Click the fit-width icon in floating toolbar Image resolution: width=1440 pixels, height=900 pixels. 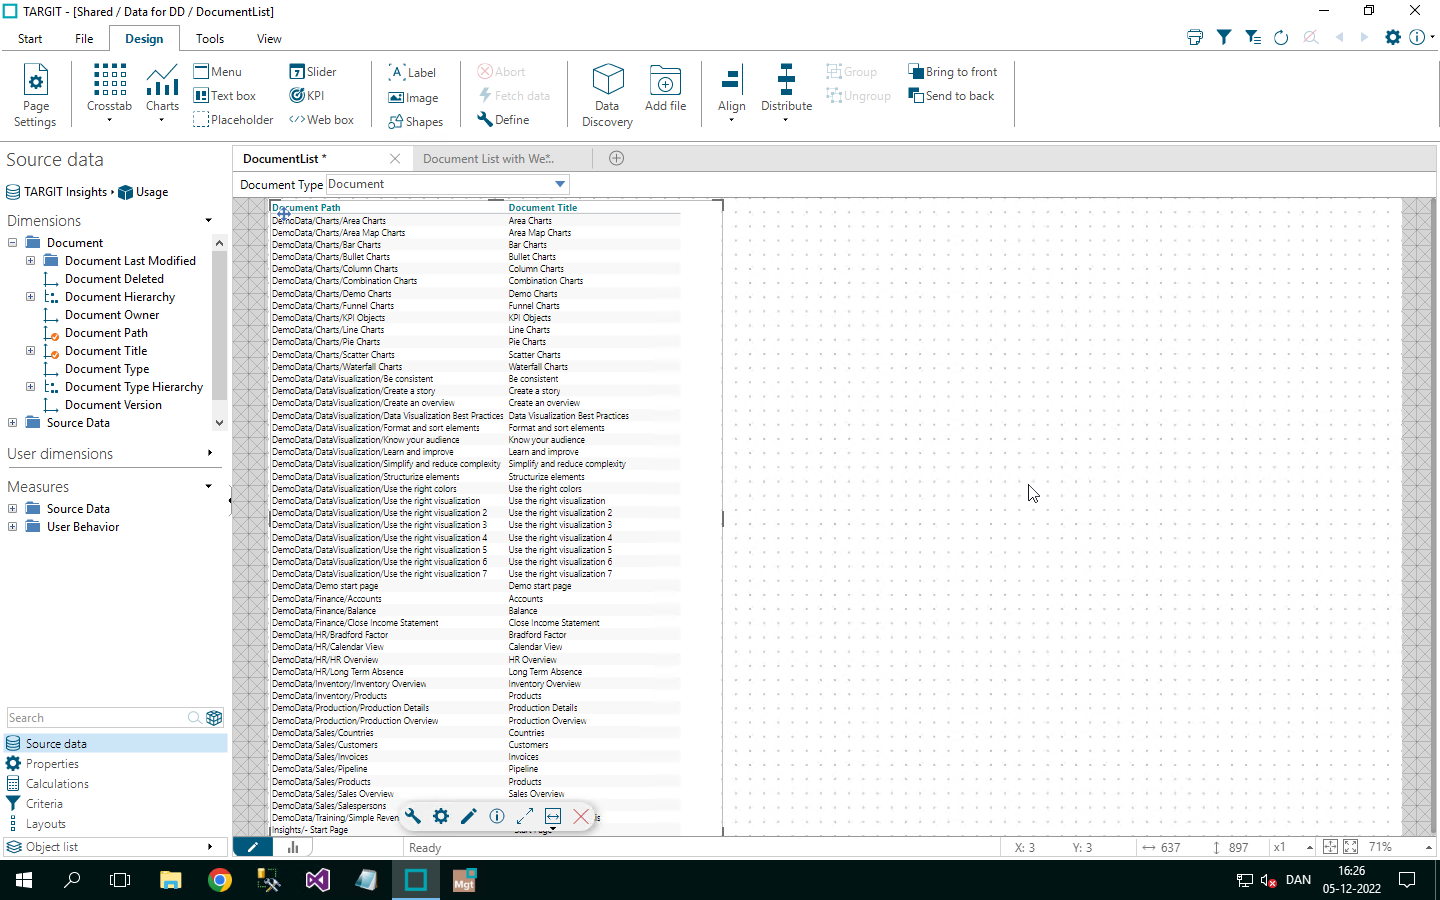click(553, 816)
